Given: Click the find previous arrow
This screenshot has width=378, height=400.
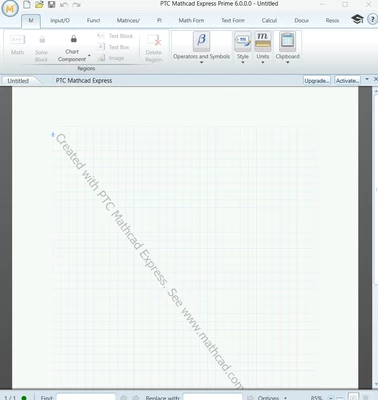Looking at the screenshot, I should (x=124, y=397).
